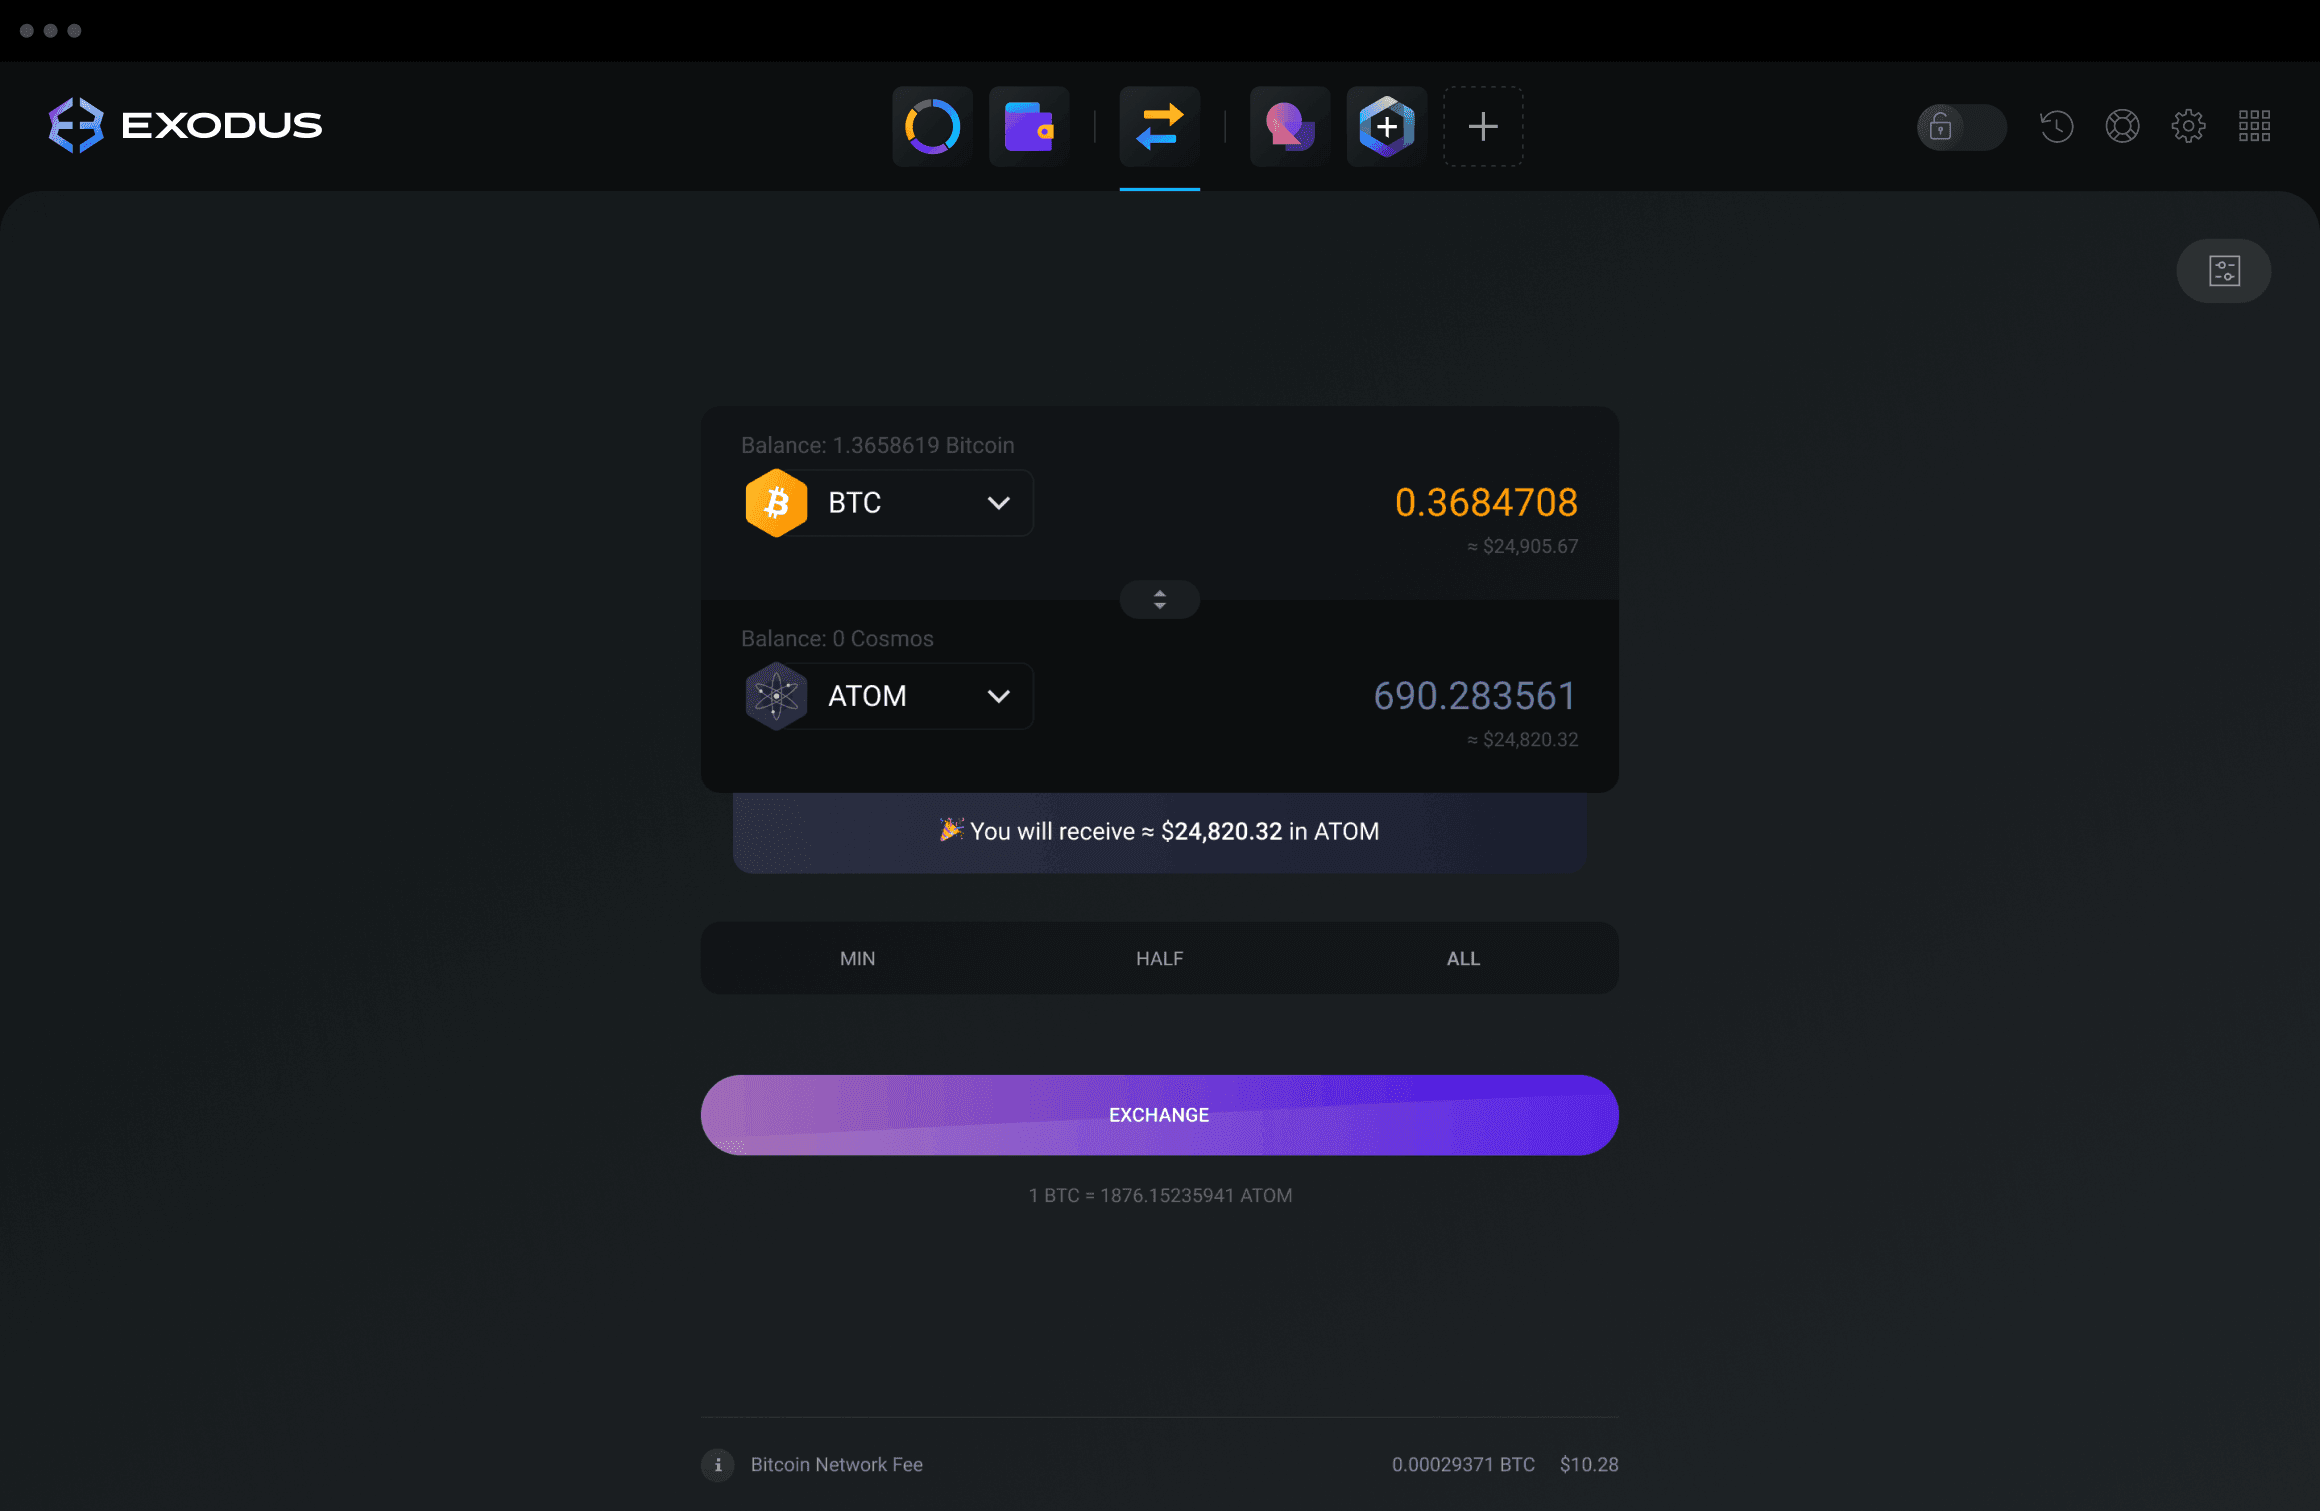Viewport: 2320px width, 1511px height.
Task: Open the pink NFT gallery icon
Action: click(1289, 127)
